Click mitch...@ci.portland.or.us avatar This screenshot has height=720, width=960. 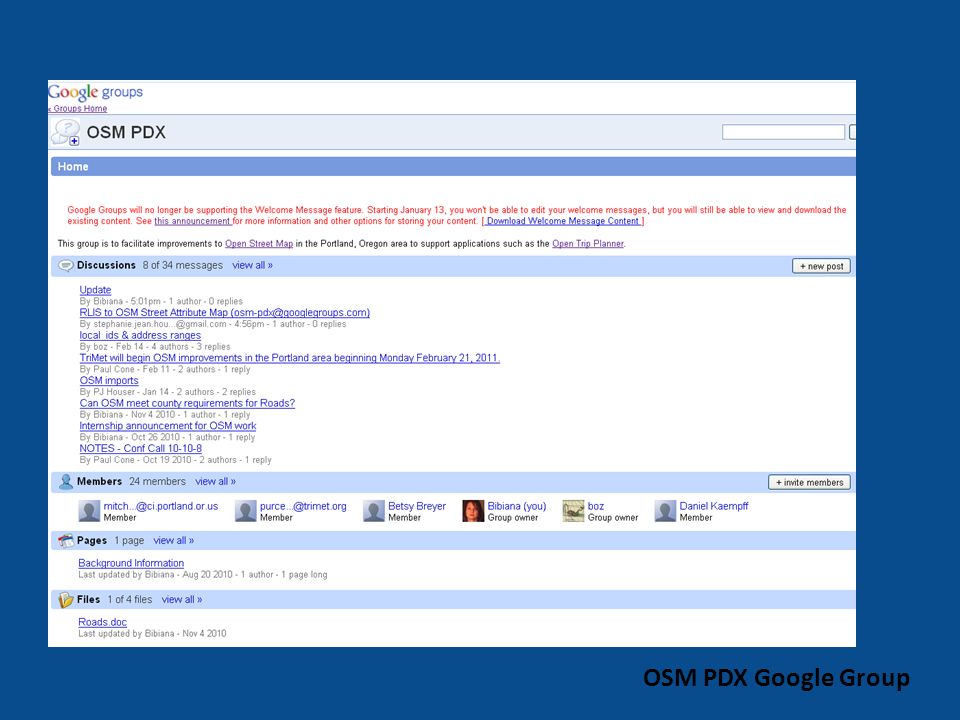(x=89, y=511)
